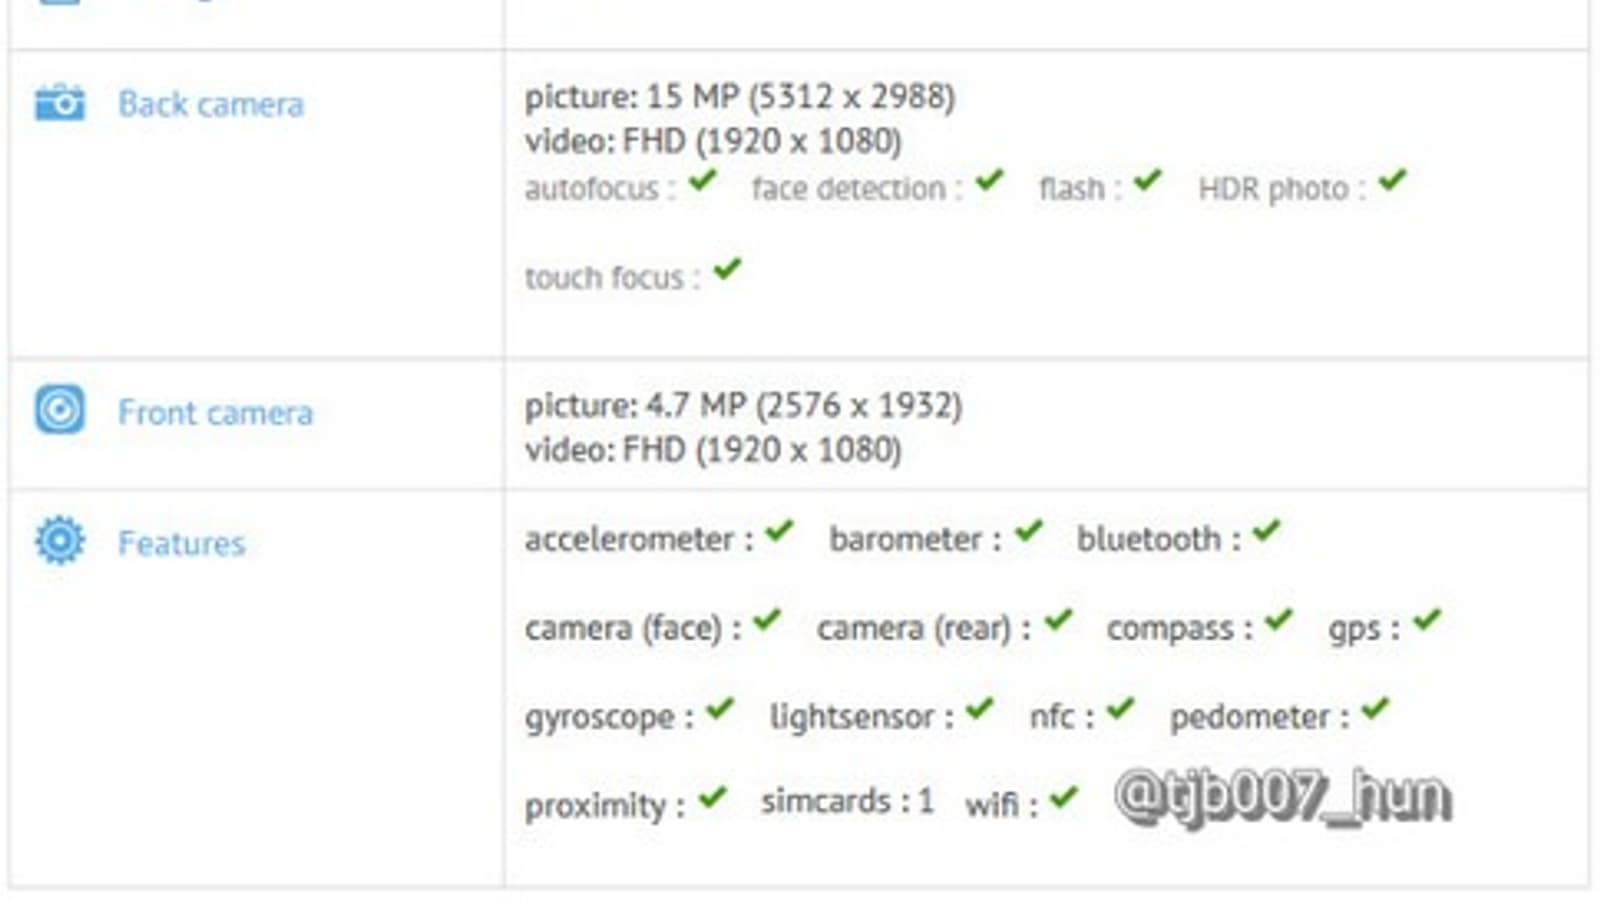Click the Back camera icon
1600x900 pixels.
click(60, 102)
